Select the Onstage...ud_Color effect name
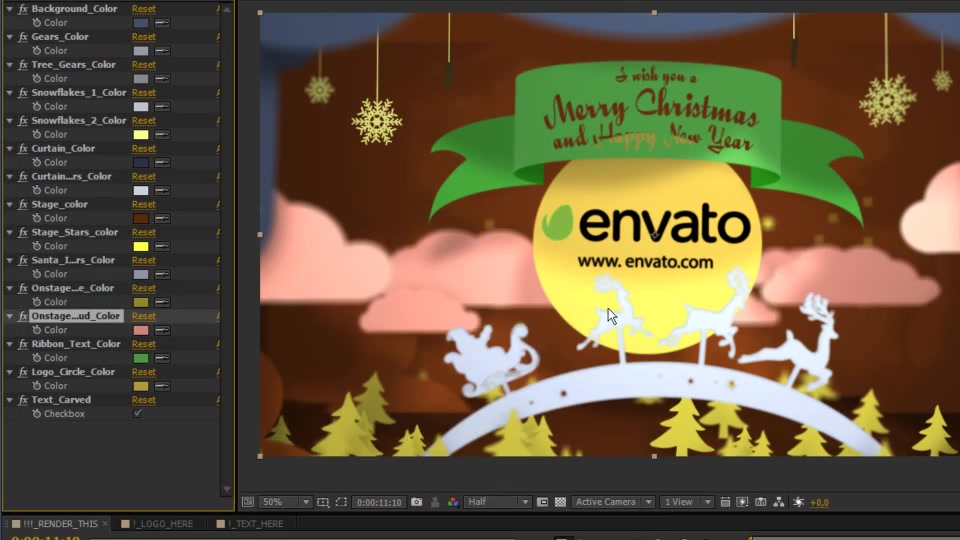The image size is (960, 540). pyautogui.click(x=76, y=316)
